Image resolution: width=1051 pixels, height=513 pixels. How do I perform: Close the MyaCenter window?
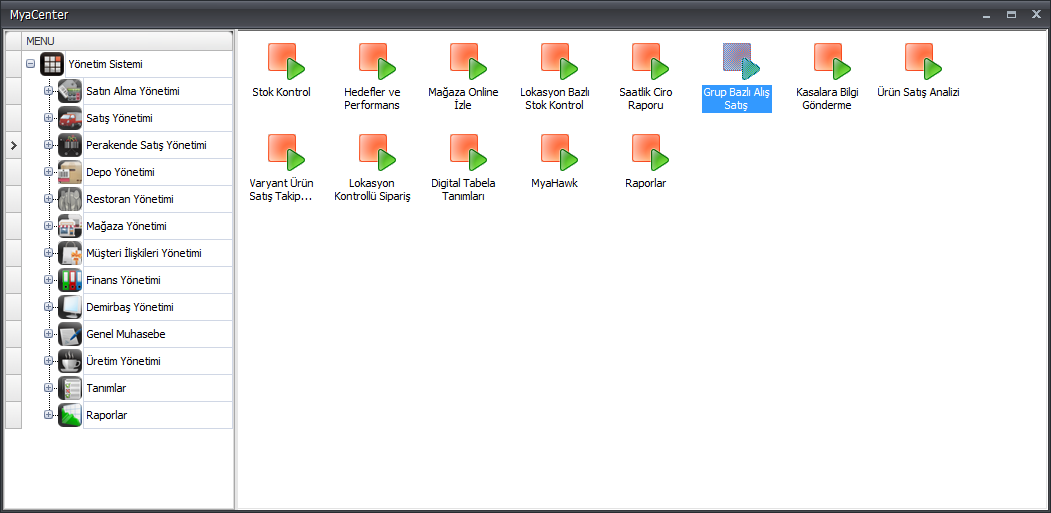(x=1036, y=14)
